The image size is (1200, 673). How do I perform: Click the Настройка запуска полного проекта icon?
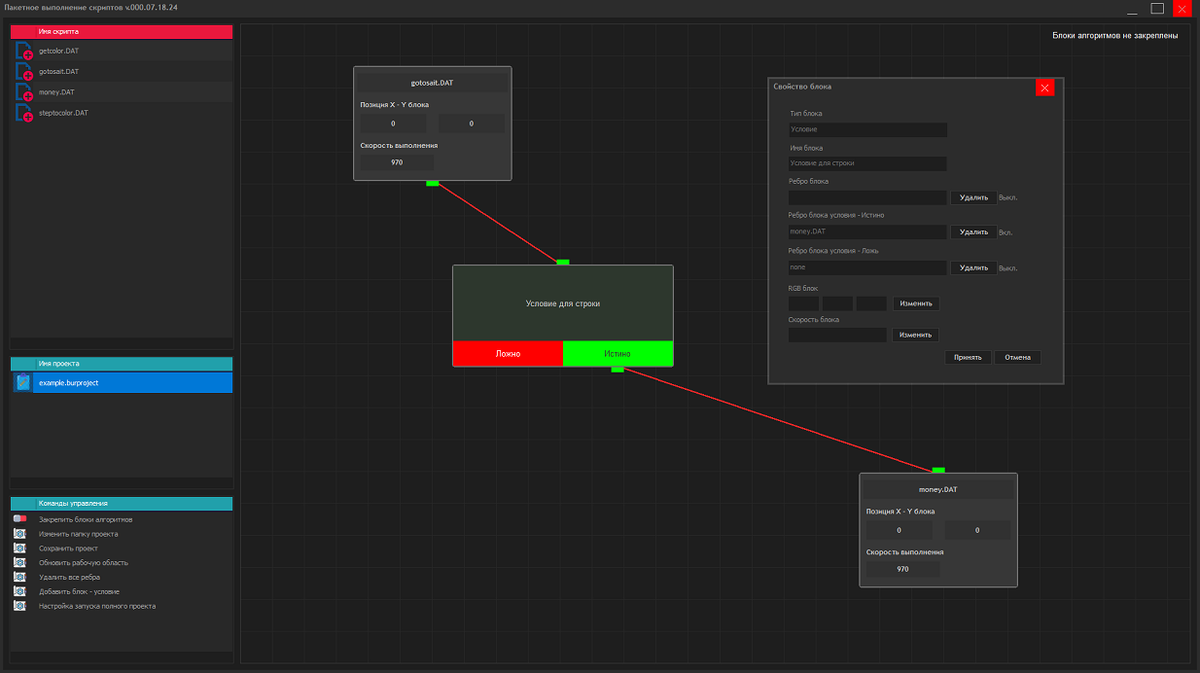pos(20,606)
